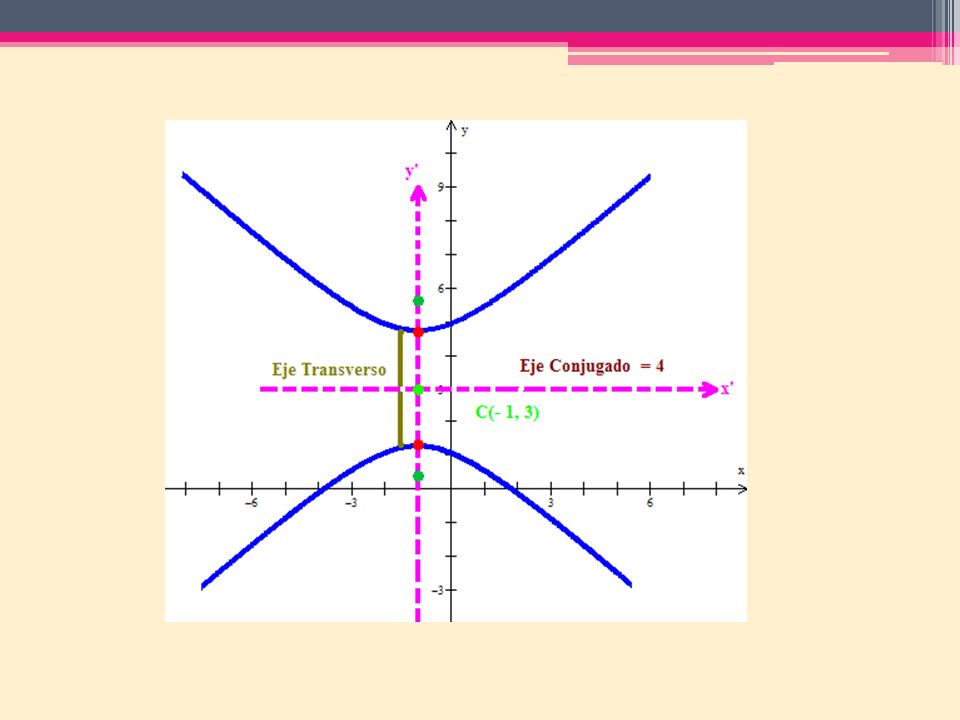Click the y-axis tick label 6

(x=441, y=288)
